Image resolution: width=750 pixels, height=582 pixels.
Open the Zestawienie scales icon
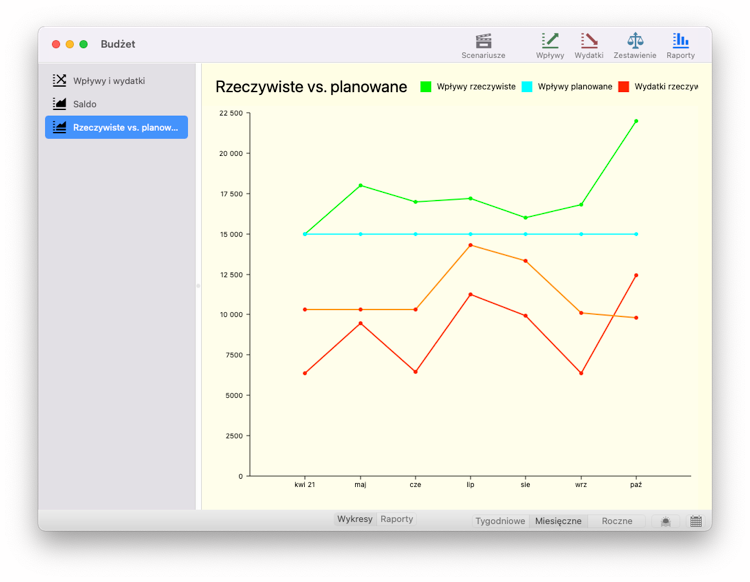pos(635,41)
